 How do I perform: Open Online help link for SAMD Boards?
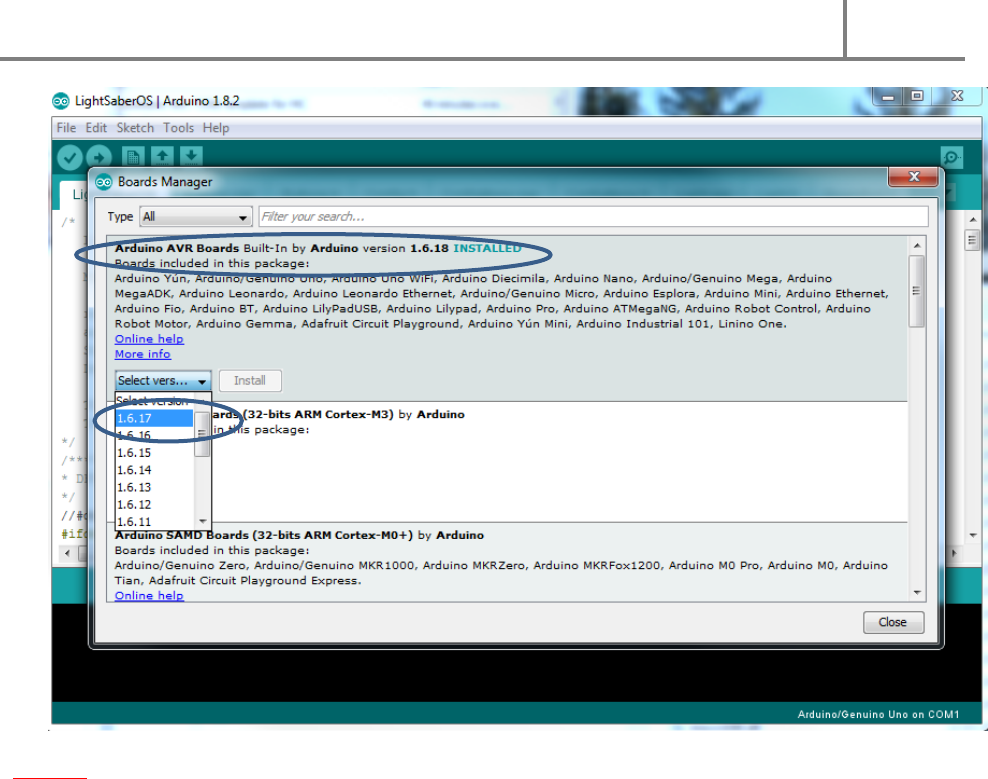(x=149, y=596)
